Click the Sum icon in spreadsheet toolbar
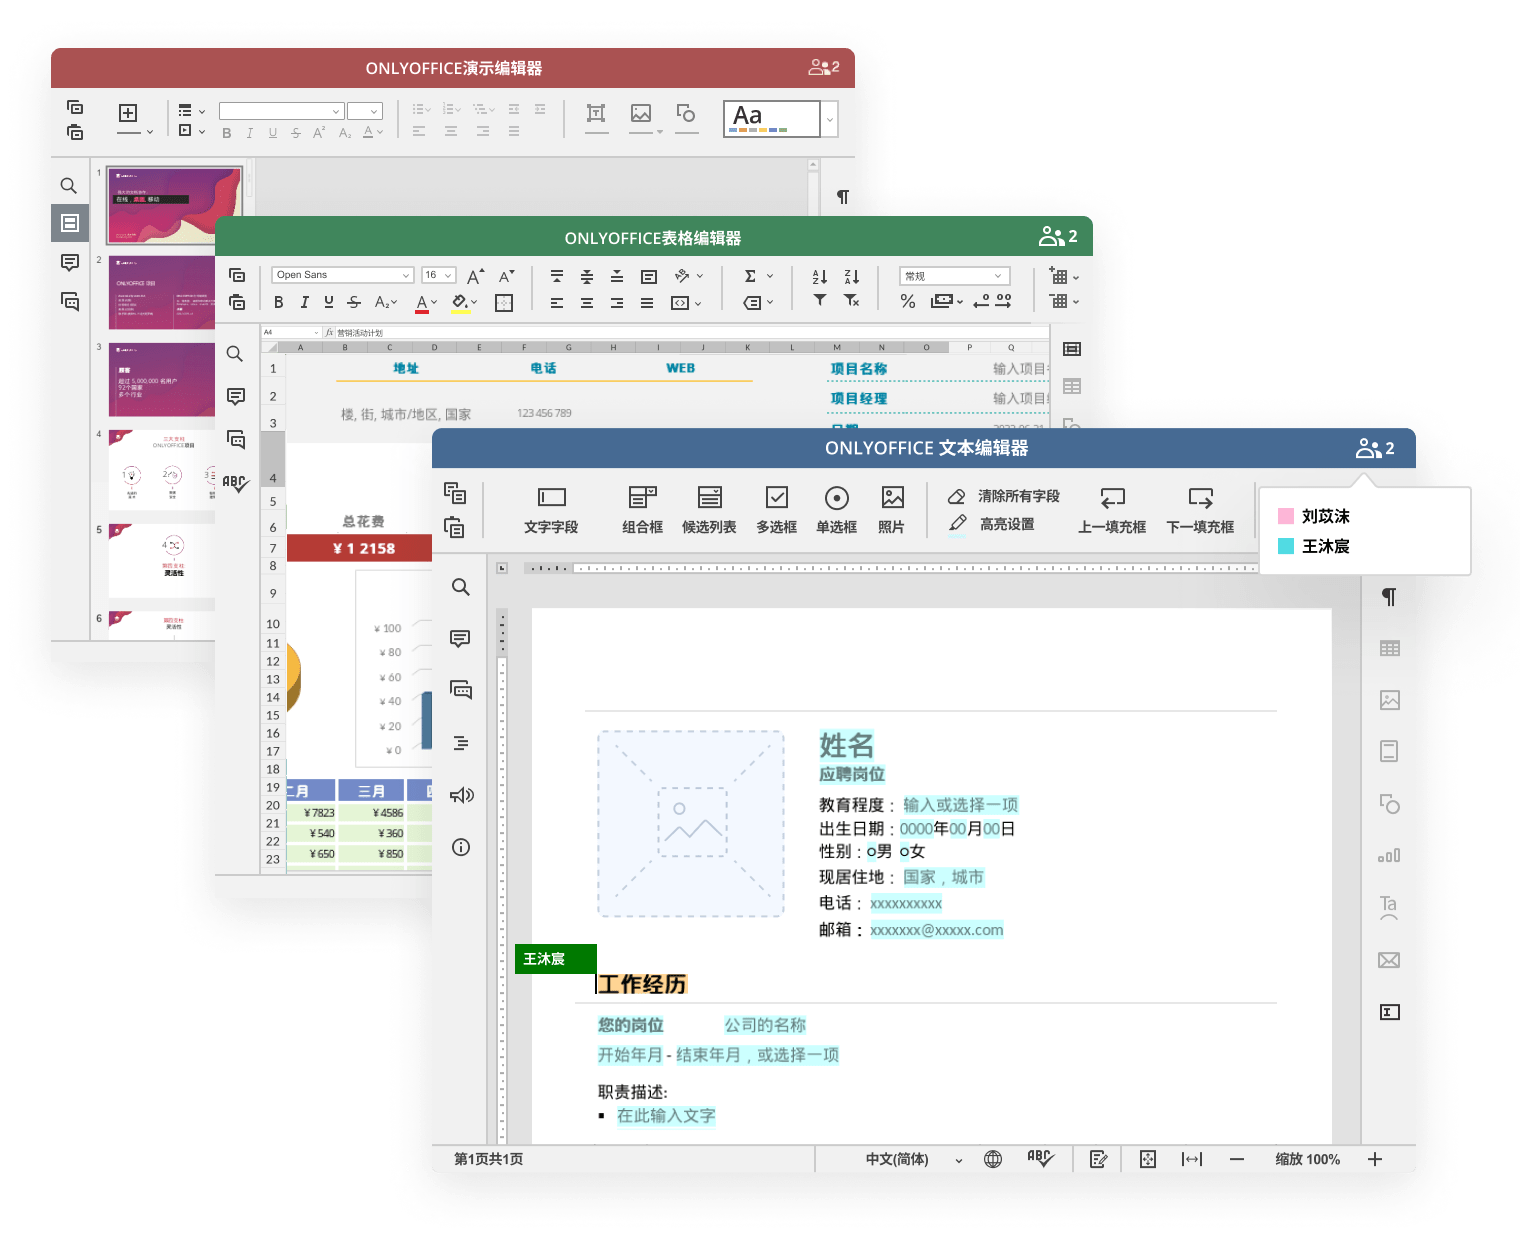 point(750,276)
